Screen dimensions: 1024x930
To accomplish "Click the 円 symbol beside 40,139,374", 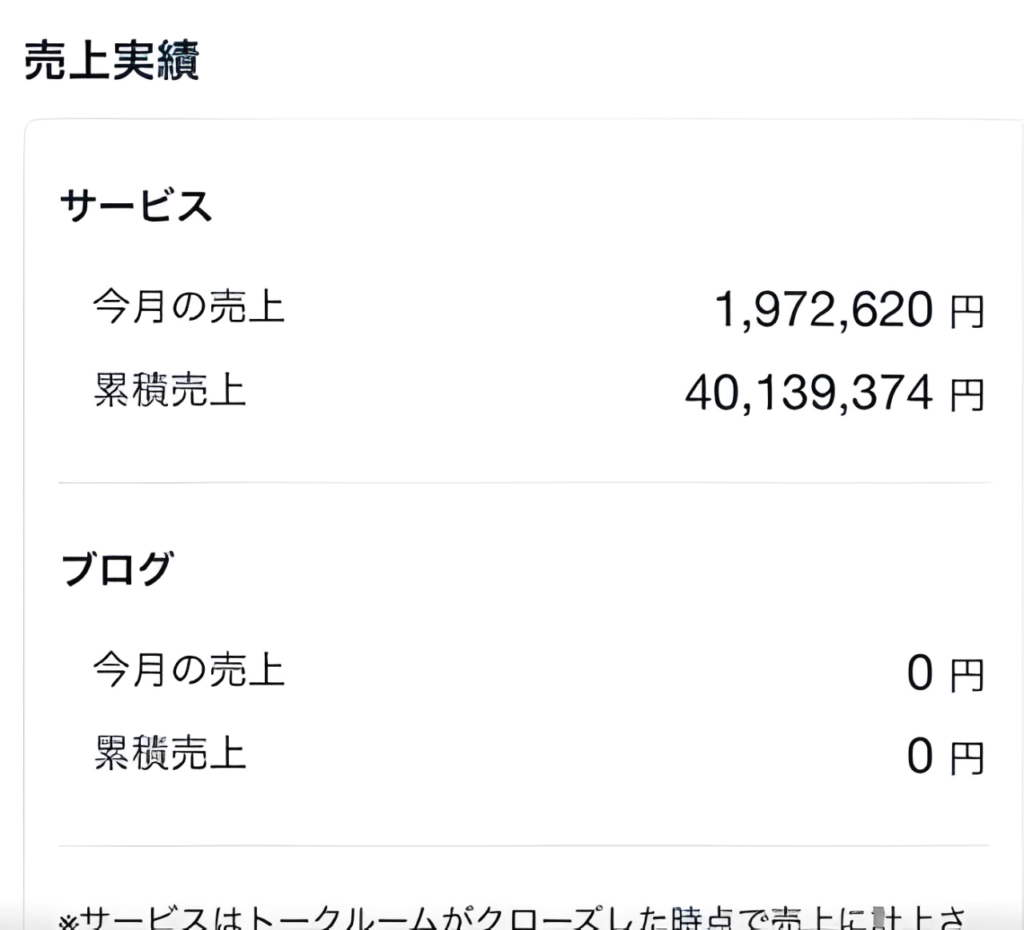I will click(967, 396).
